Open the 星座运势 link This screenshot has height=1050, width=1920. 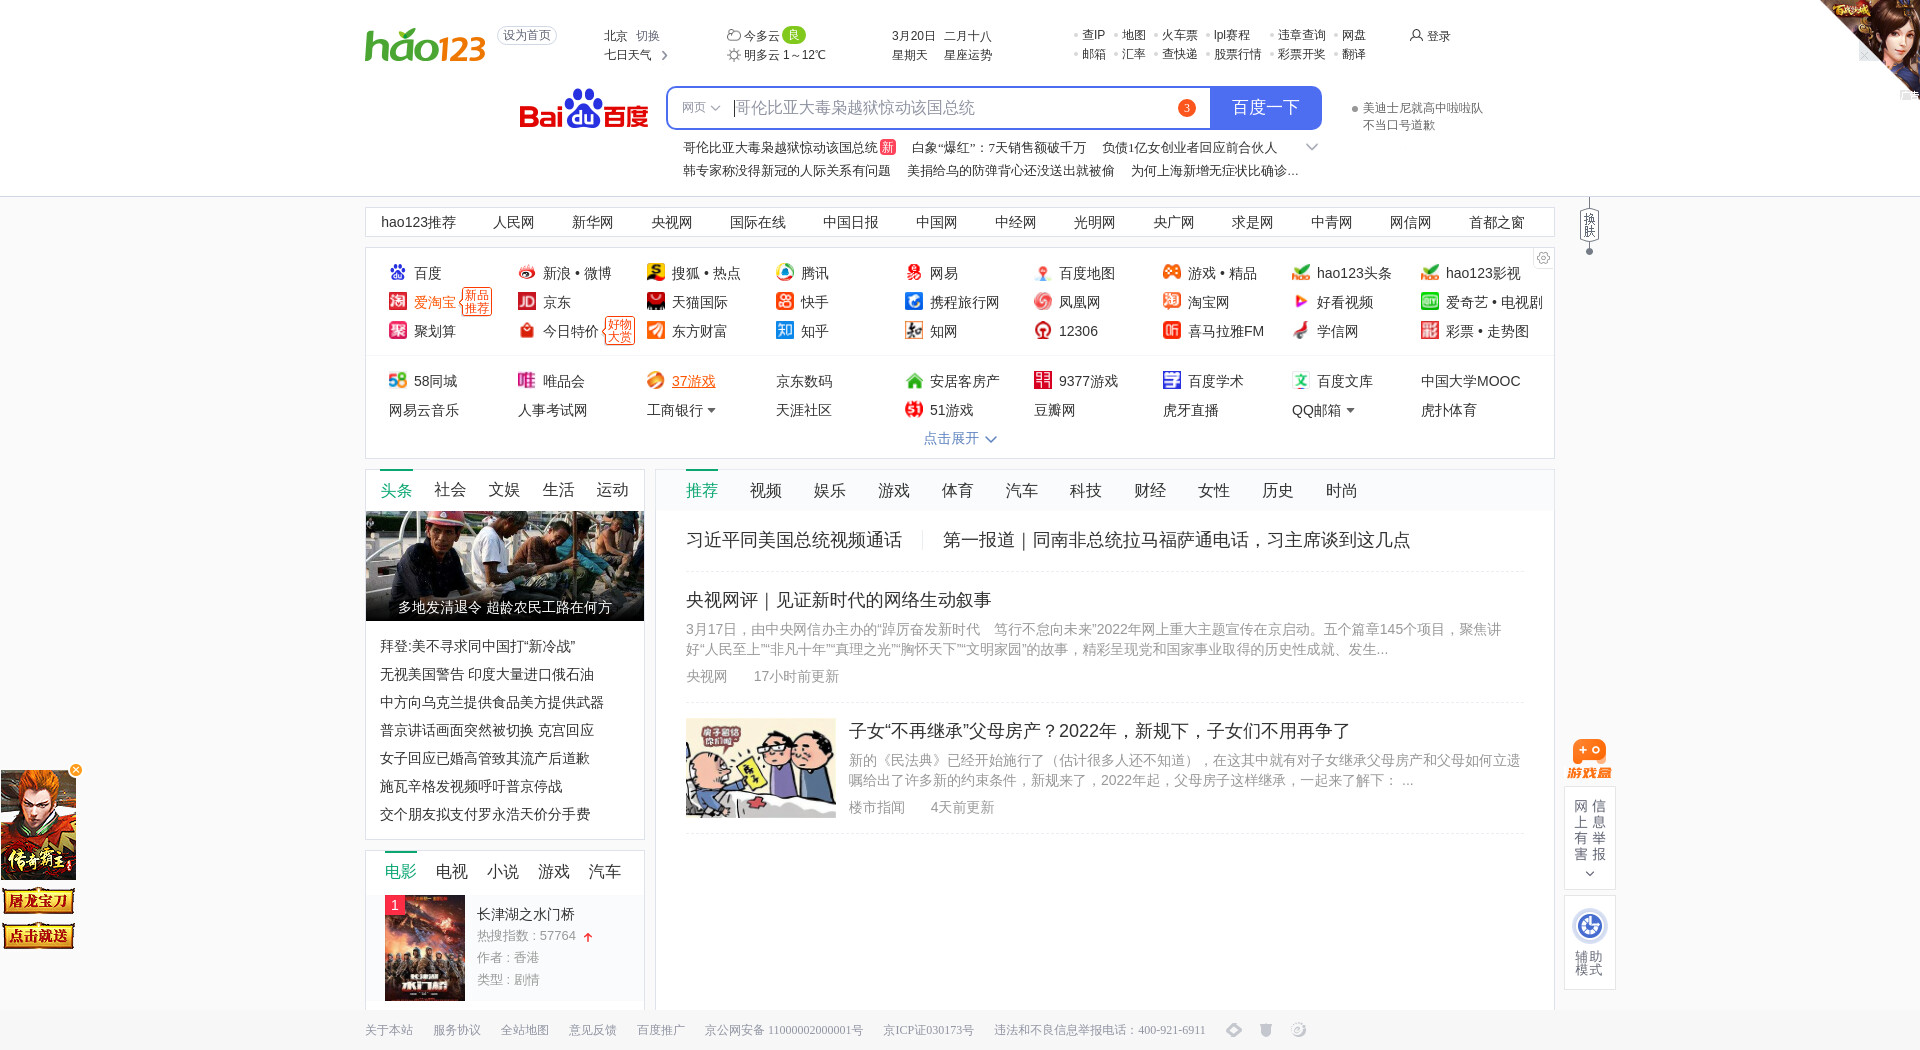pyautogui.click(x=968, y=55)
